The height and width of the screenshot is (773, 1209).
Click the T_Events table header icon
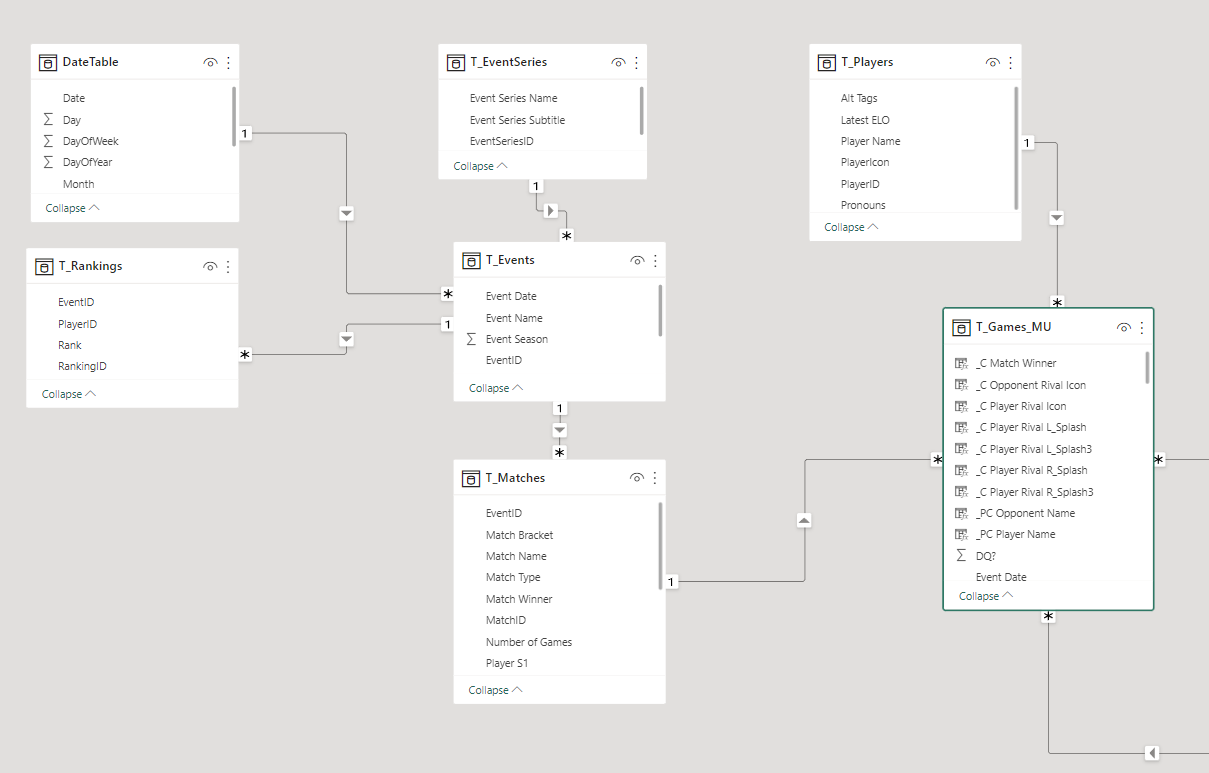click(x=471, y=260)
